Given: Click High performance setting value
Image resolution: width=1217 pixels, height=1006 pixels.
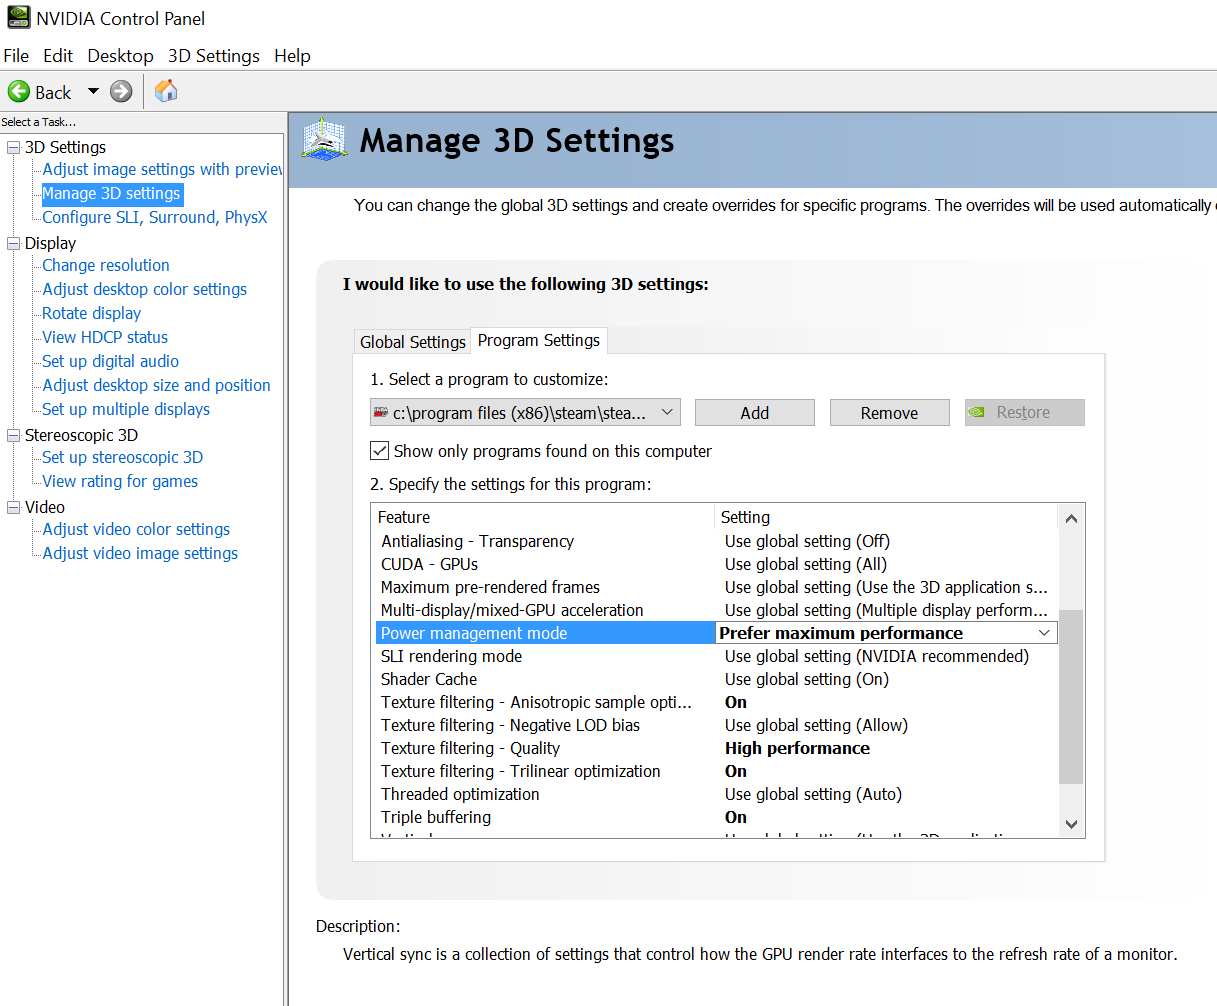Looking at the screenshot, I should pyautogui.click(x=797, y=748).
